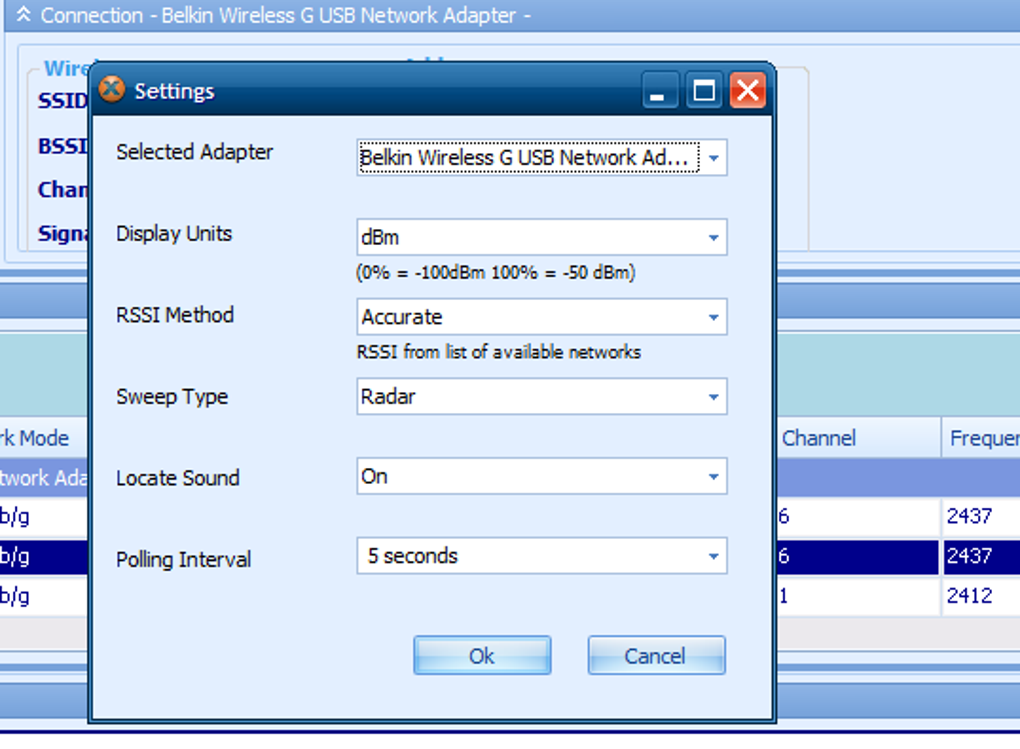Click the Connection panel title text
This screenshot has width=1020, height=749.
pyautogui.click(x=285, y=15)
